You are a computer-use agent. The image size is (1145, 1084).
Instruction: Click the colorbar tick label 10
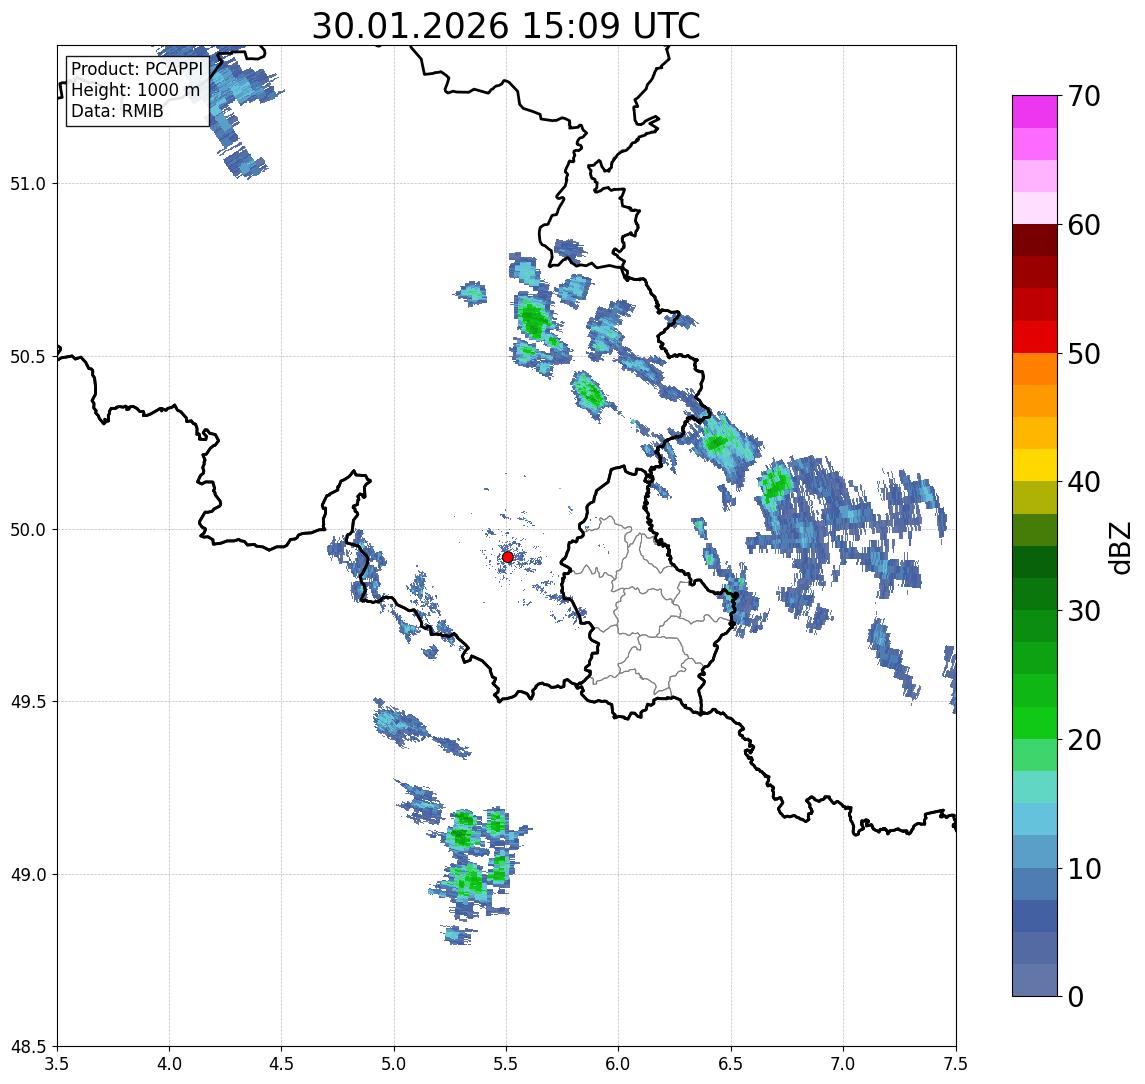pos(1084,869)
